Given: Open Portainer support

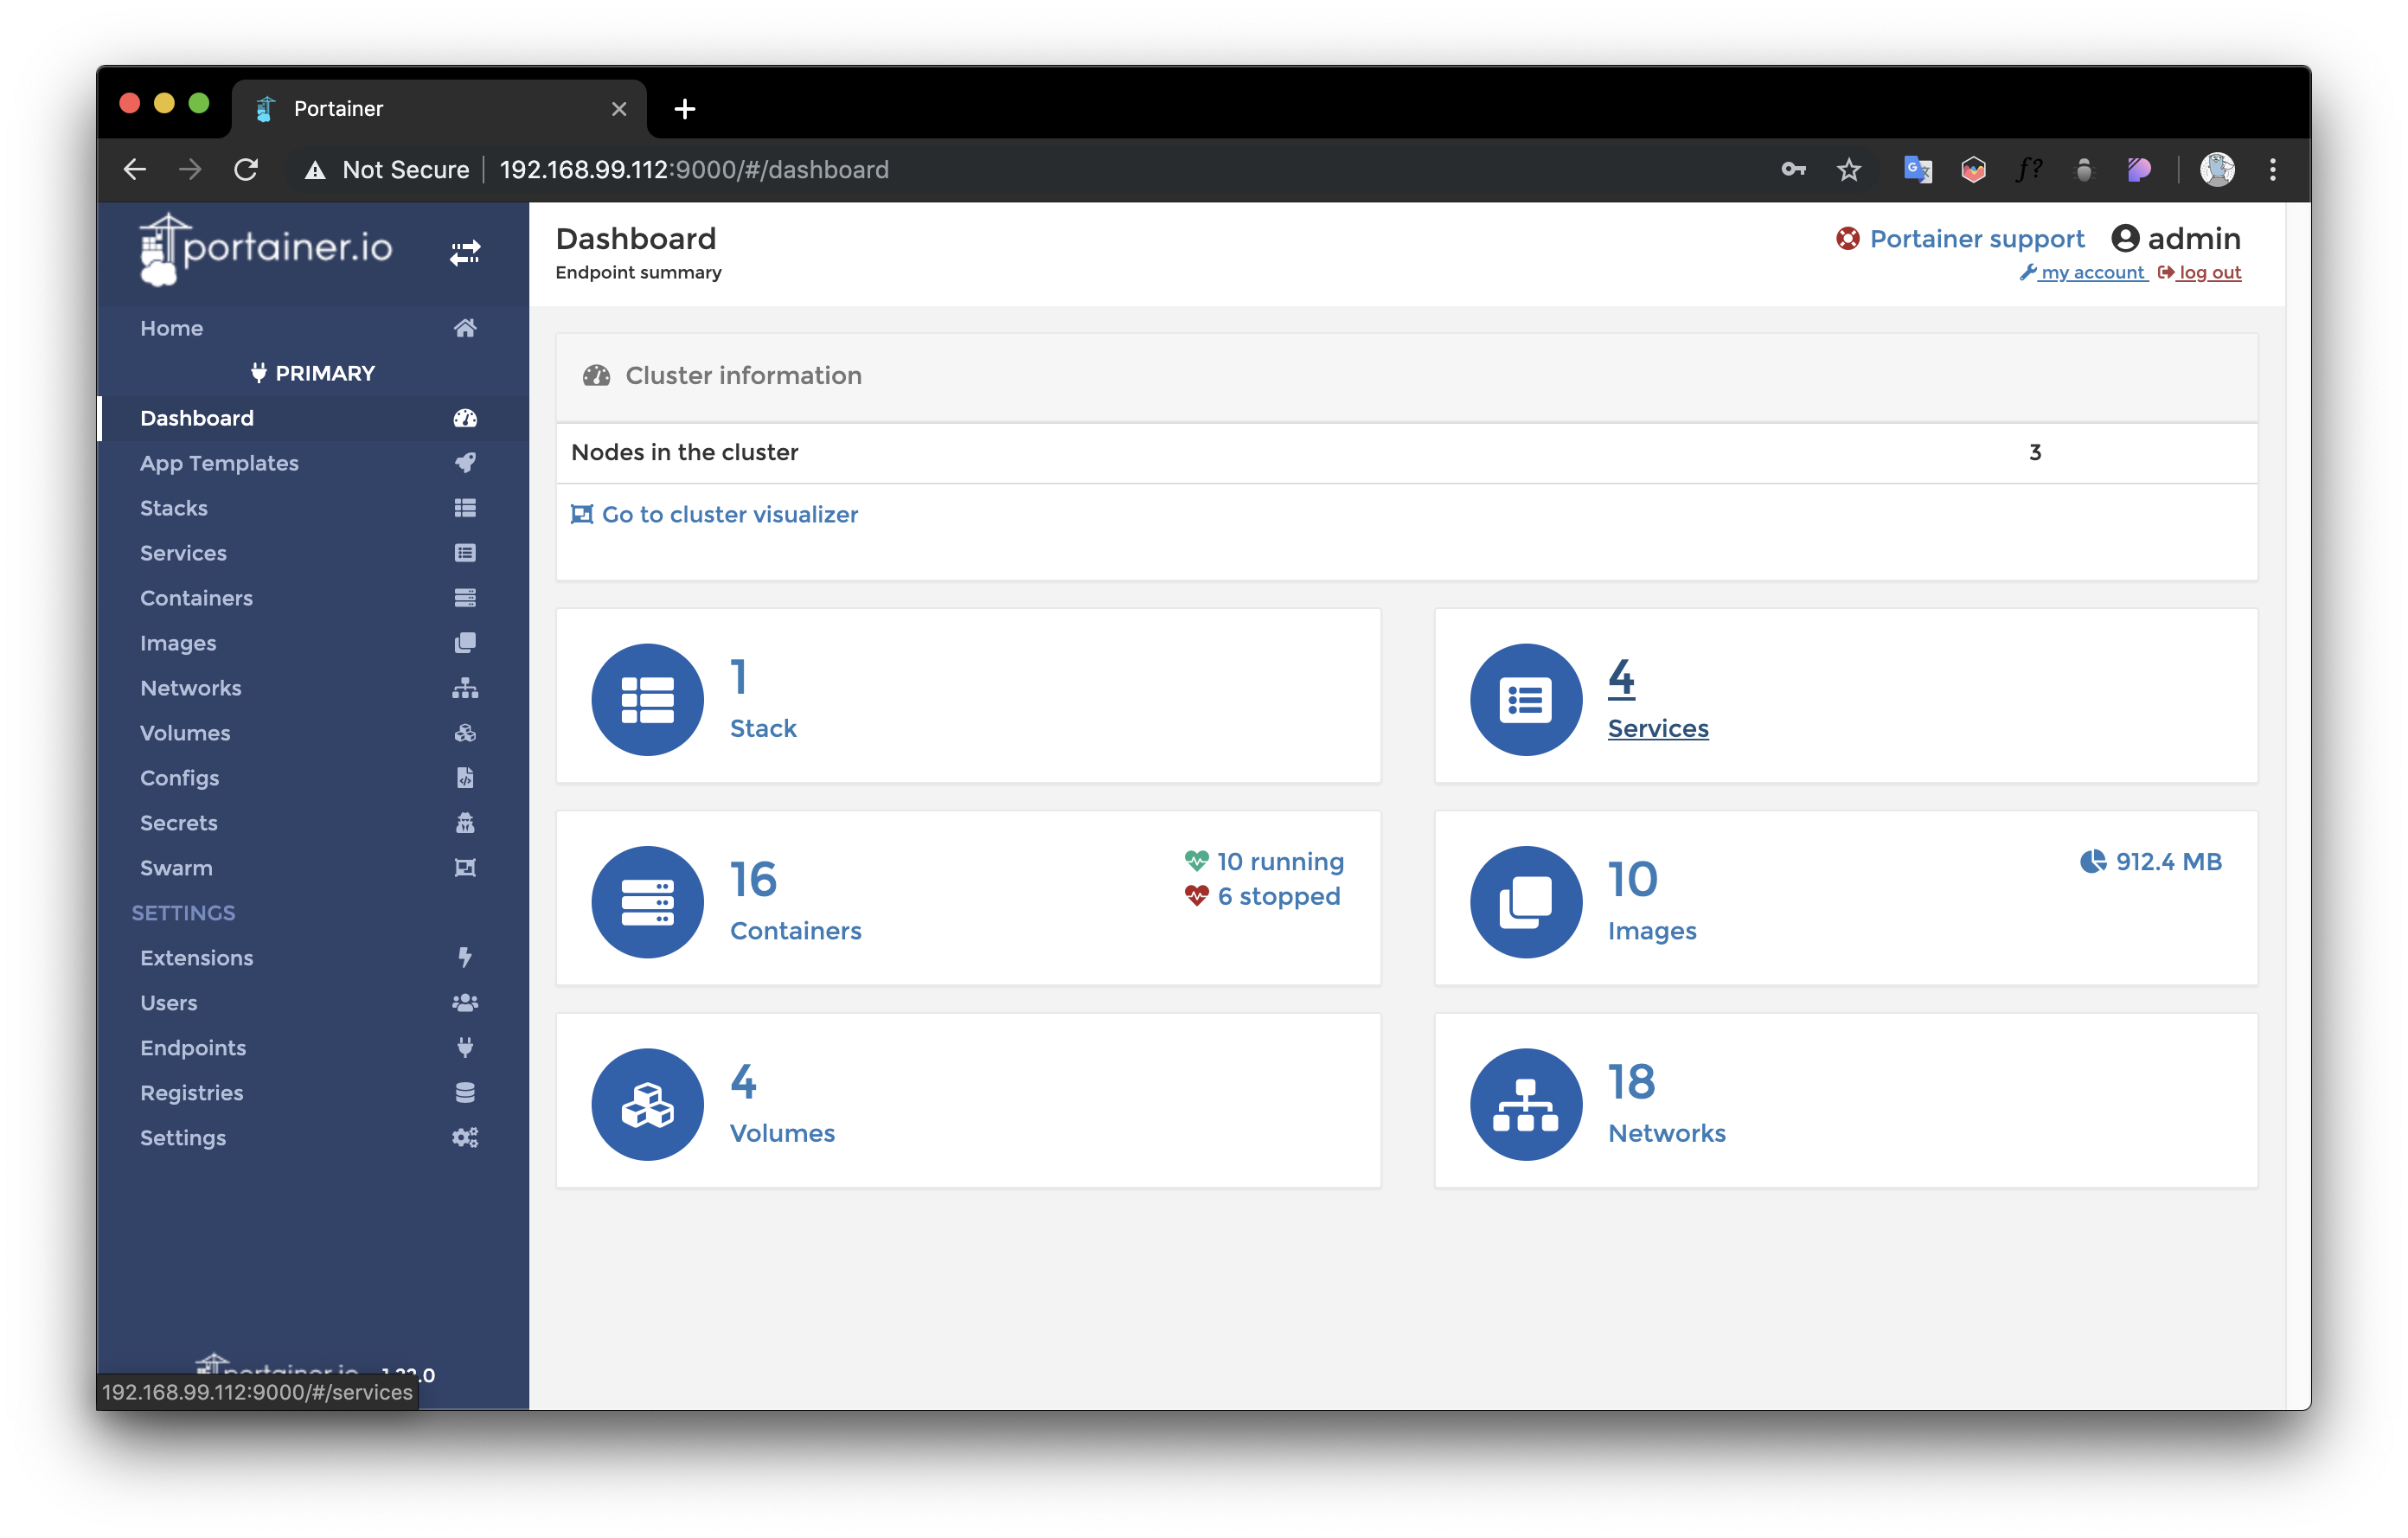Looking at the screenshot, I should pyautogui.click(x=1976, y=238).
